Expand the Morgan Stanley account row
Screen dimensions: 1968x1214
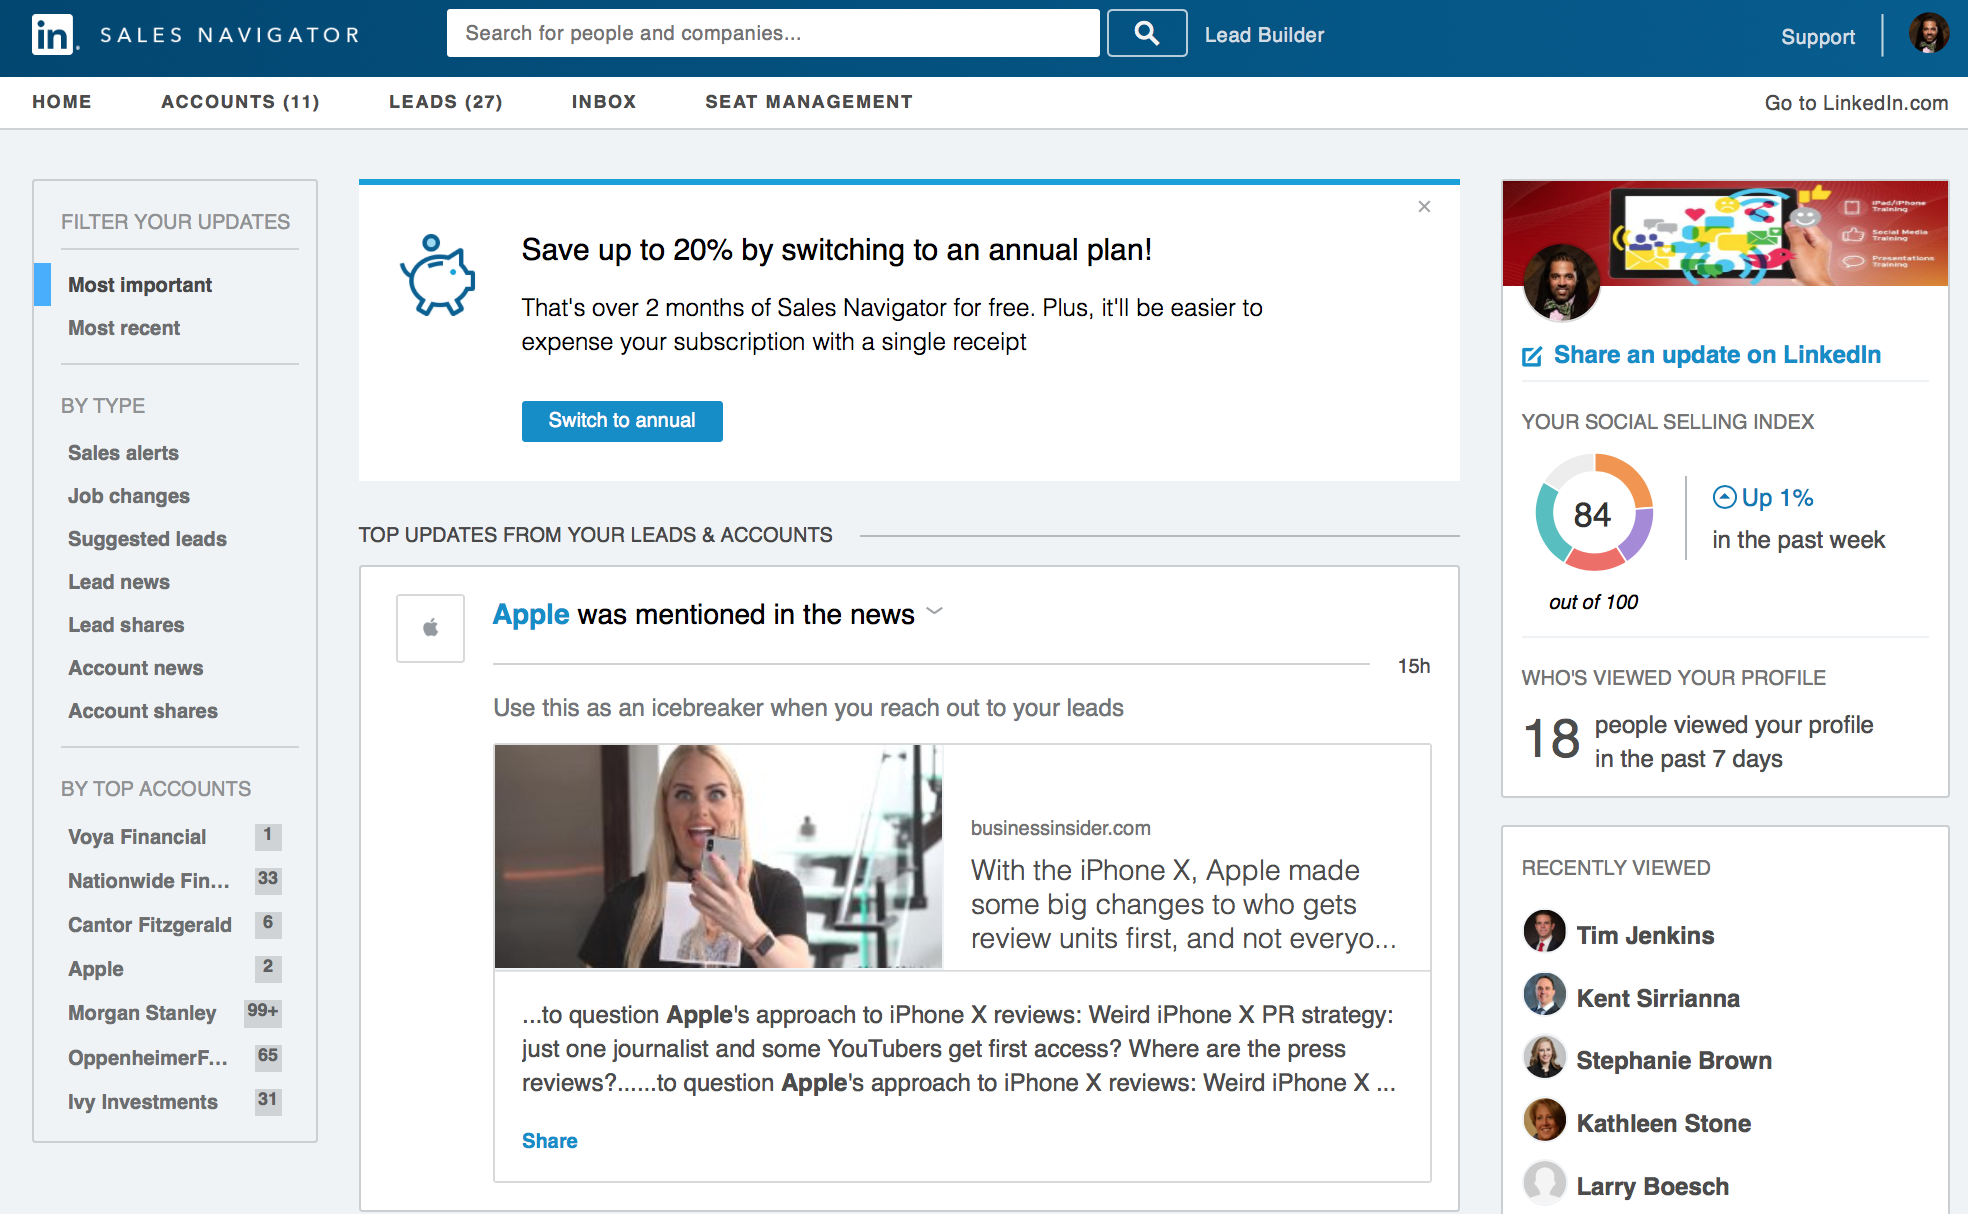pos(142,1014)
